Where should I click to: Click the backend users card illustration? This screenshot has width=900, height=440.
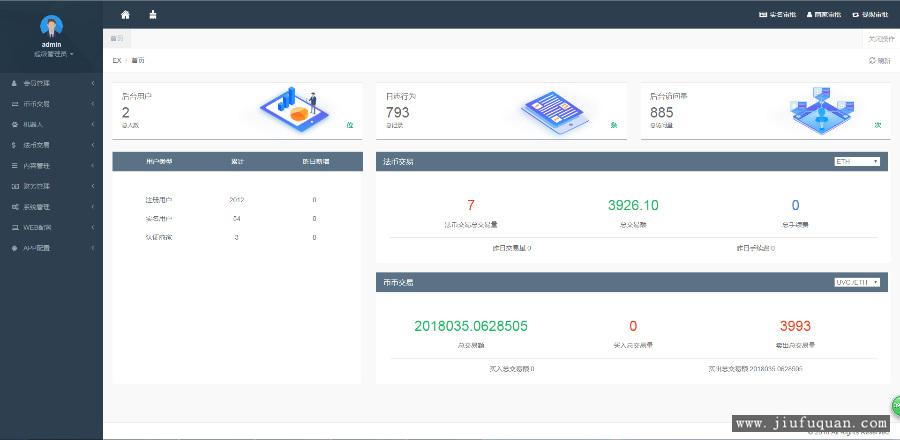[290, 110]
